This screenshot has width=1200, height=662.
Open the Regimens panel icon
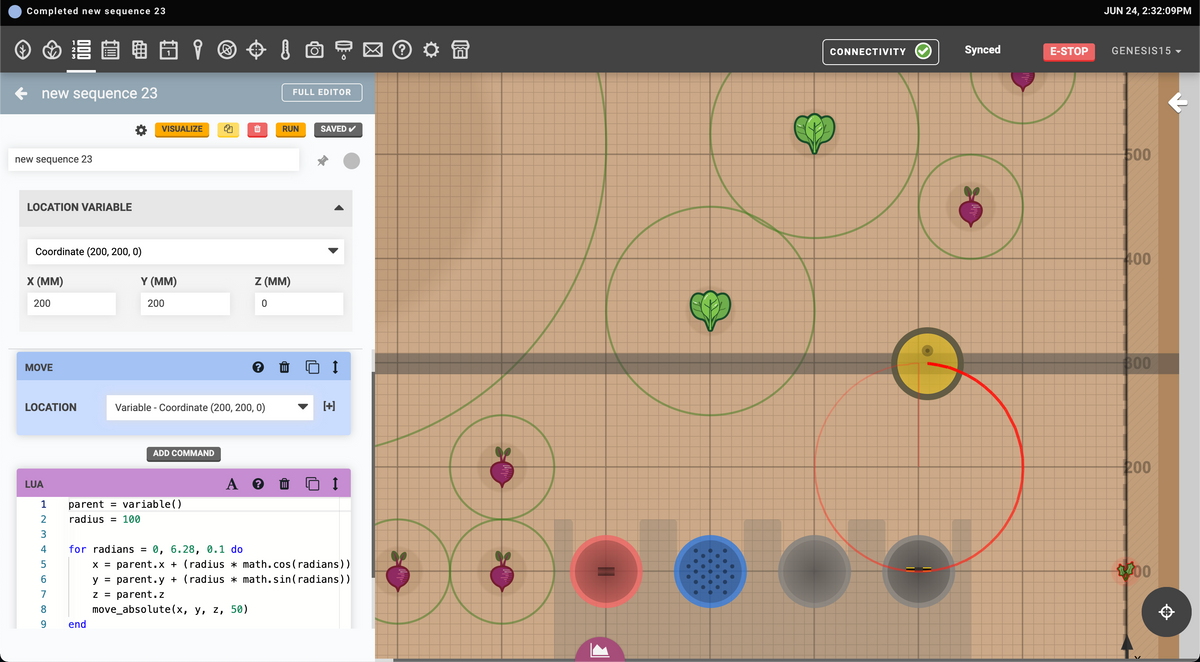pyautogui.click(x=110, y=49)
